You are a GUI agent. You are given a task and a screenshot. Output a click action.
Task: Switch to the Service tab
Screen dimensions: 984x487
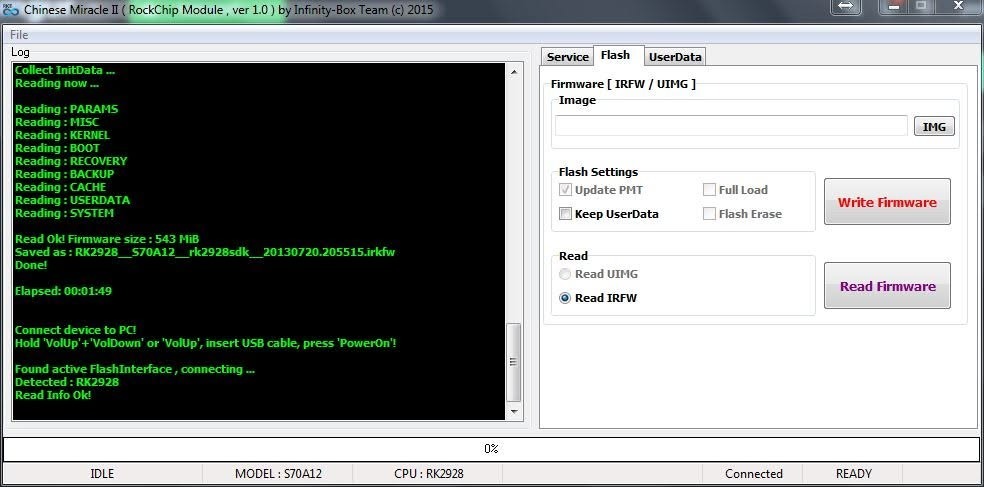coord(567,57)
